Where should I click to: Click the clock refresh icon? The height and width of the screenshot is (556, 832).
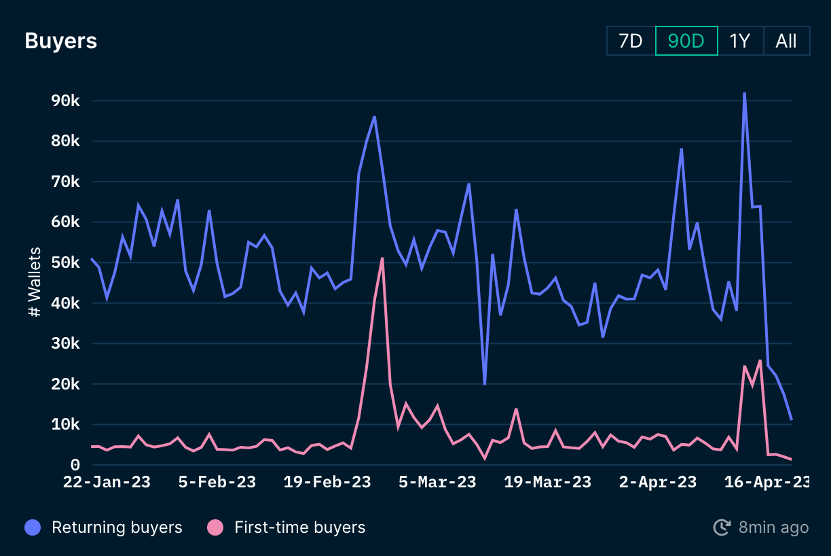[721, 527]
